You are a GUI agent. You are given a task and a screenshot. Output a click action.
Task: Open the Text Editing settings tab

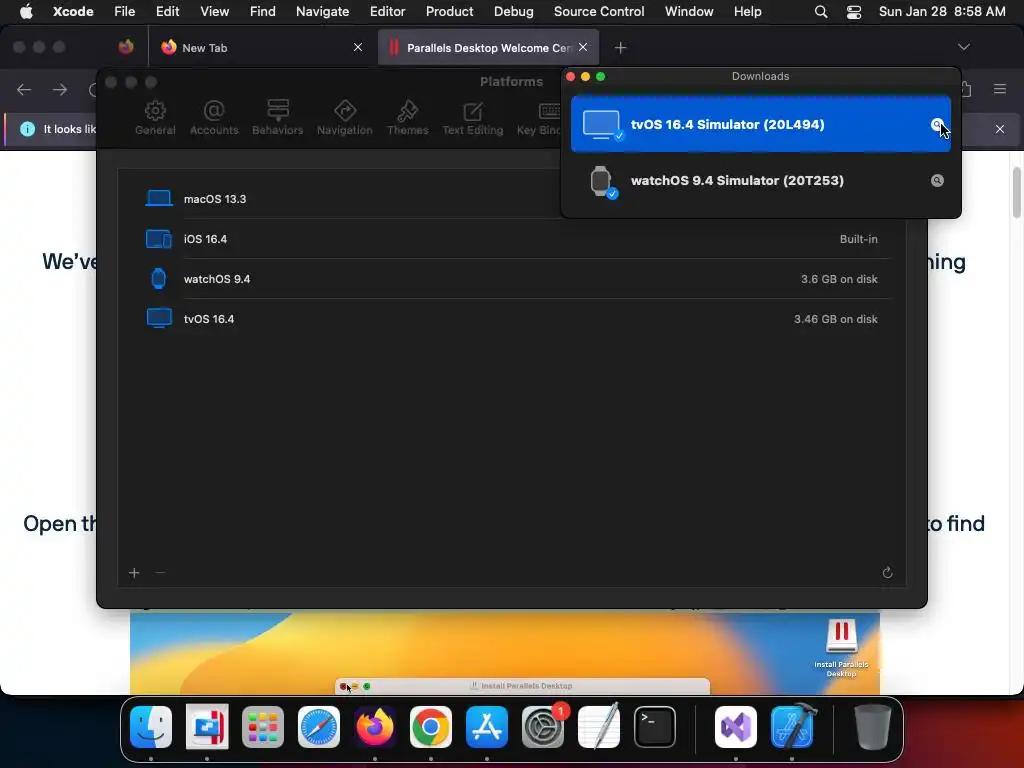click(473, 118)
